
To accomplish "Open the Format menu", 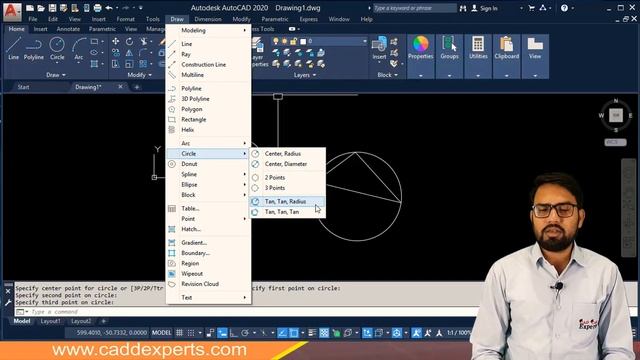I will point(125,19).
